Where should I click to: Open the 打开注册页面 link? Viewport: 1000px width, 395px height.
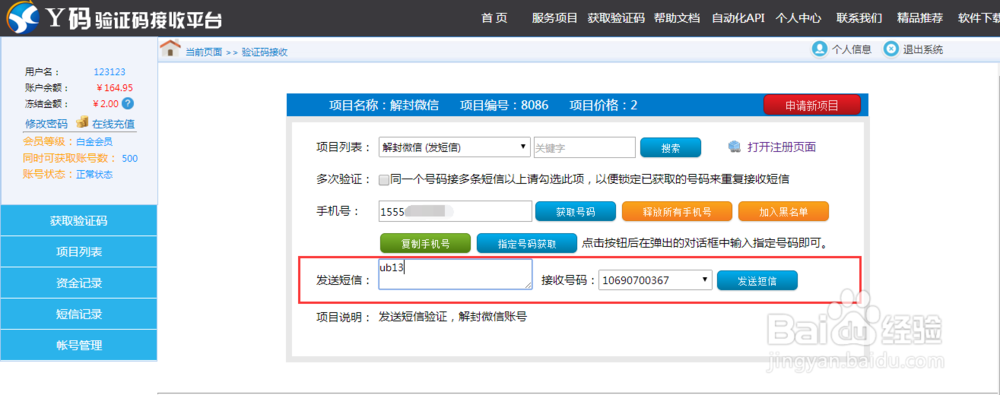tap(781, 147)
